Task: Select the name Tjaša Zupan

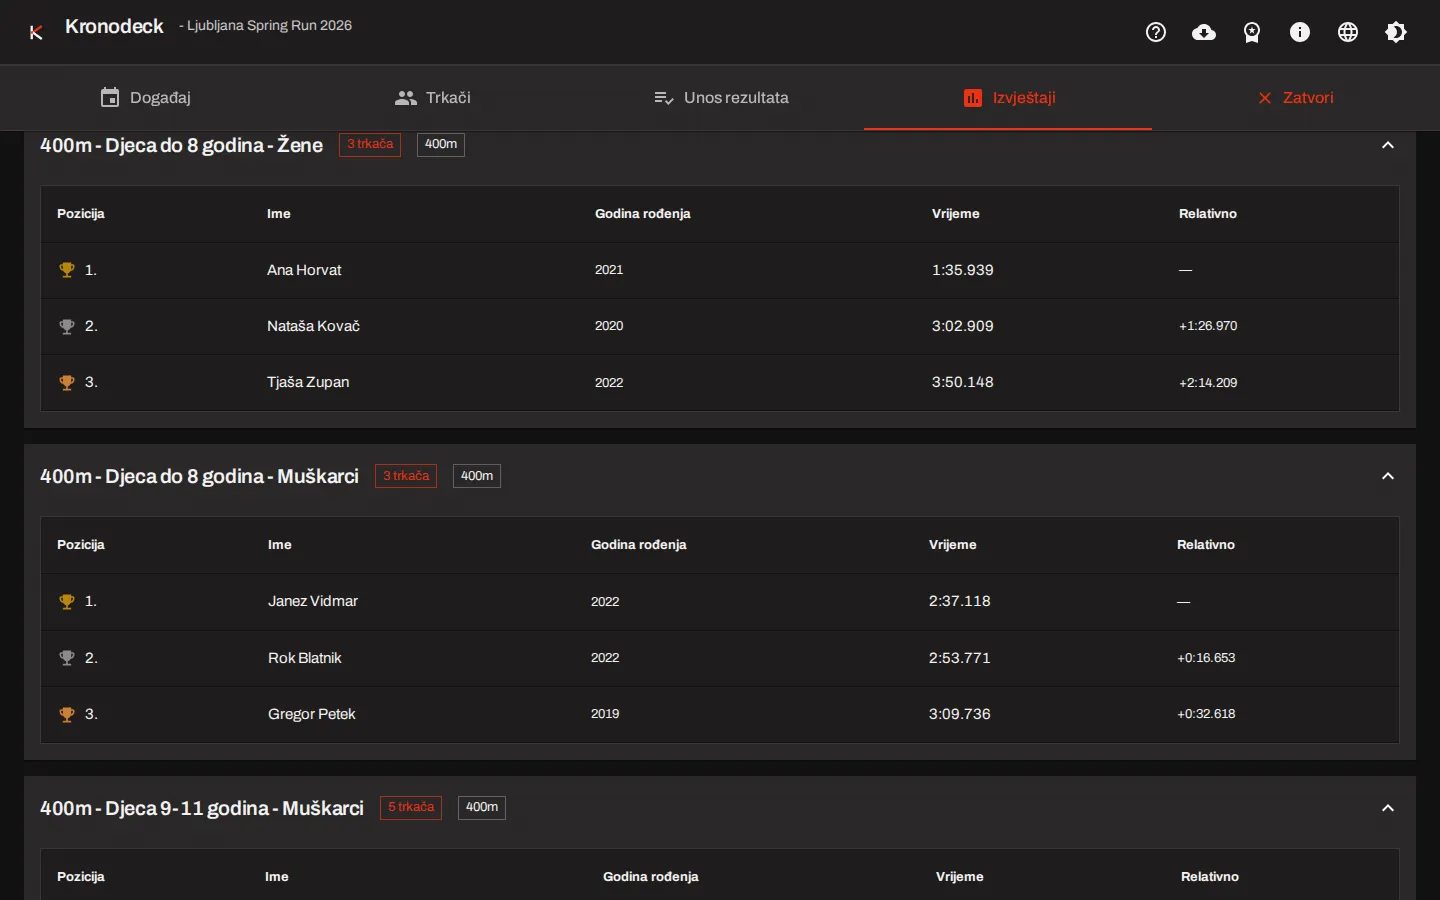Action: tap(308, 382)
